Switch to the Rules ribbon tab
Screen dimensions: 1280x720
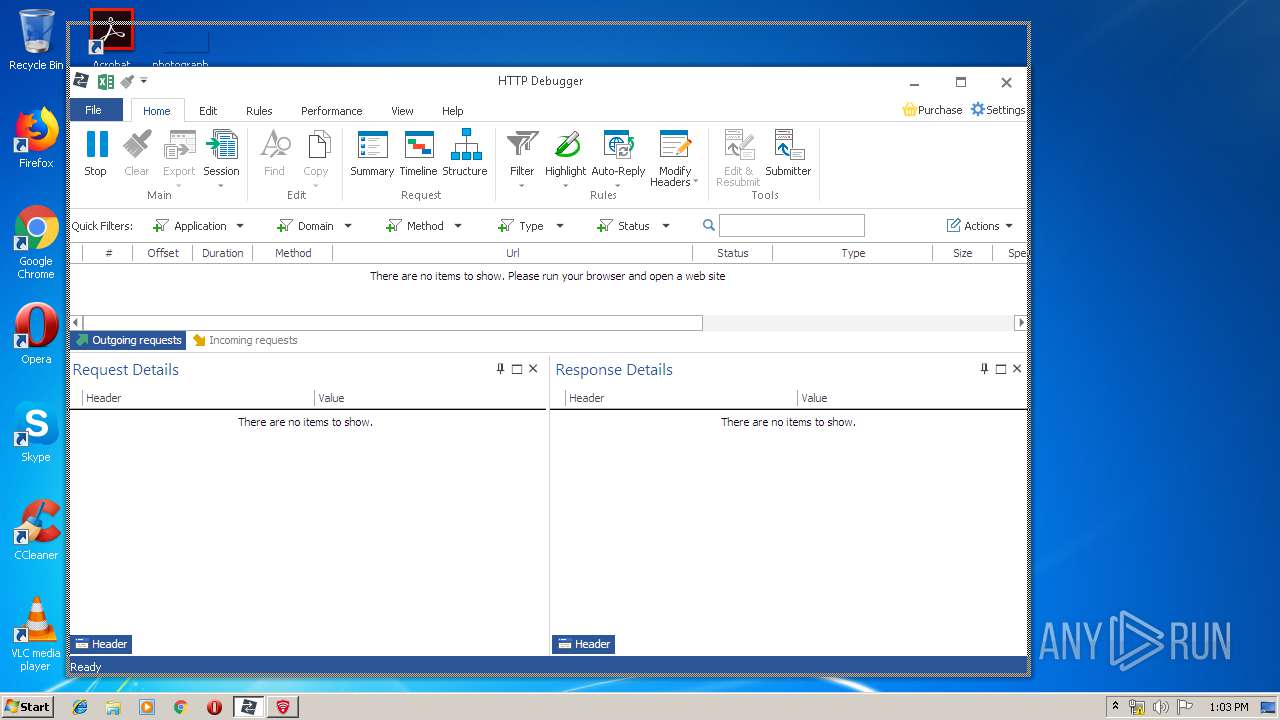259,111
